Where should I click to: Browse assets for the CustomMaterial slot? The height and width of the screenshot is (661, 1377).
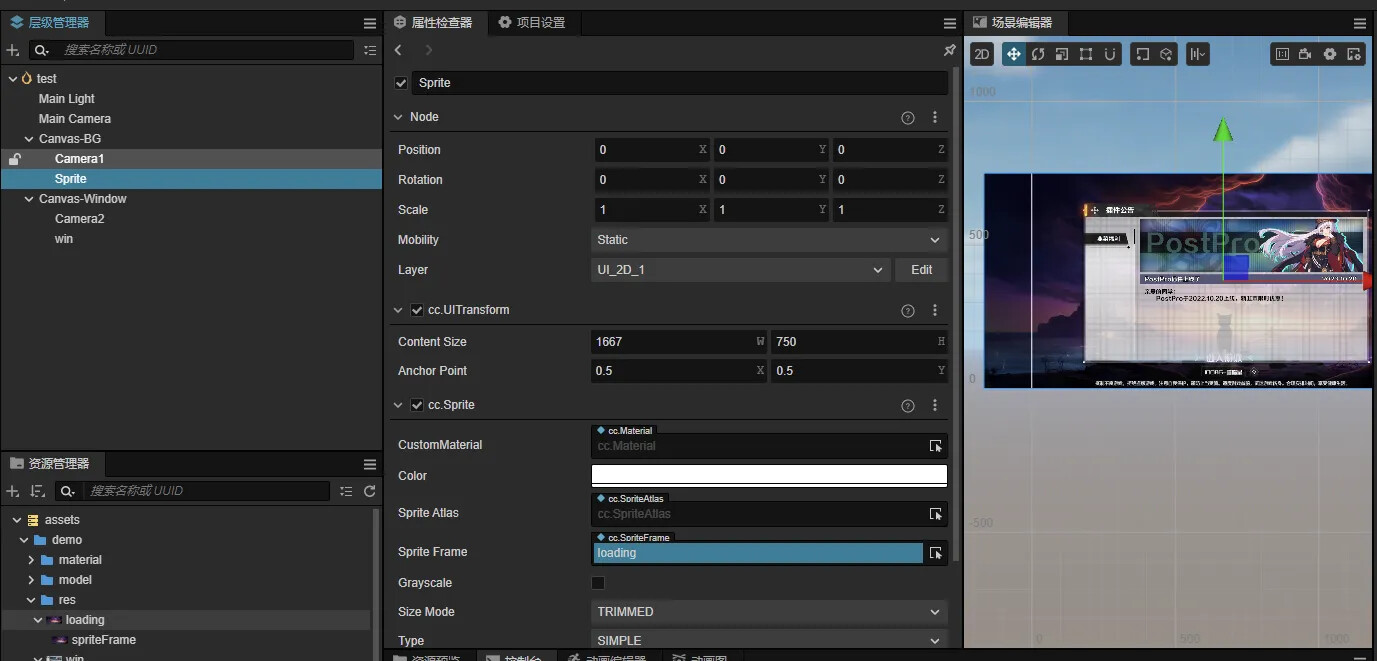(936, 446)
